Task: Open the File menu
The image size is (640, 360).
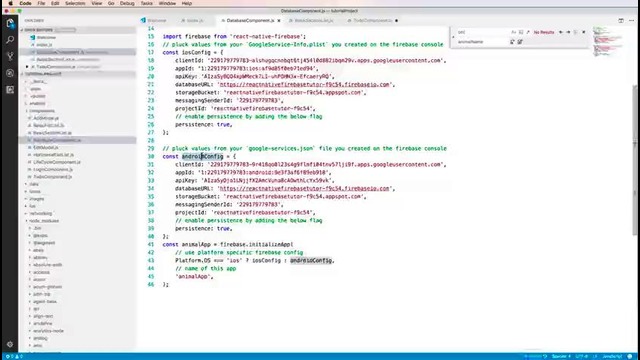Action: click(x=41, y=3)
